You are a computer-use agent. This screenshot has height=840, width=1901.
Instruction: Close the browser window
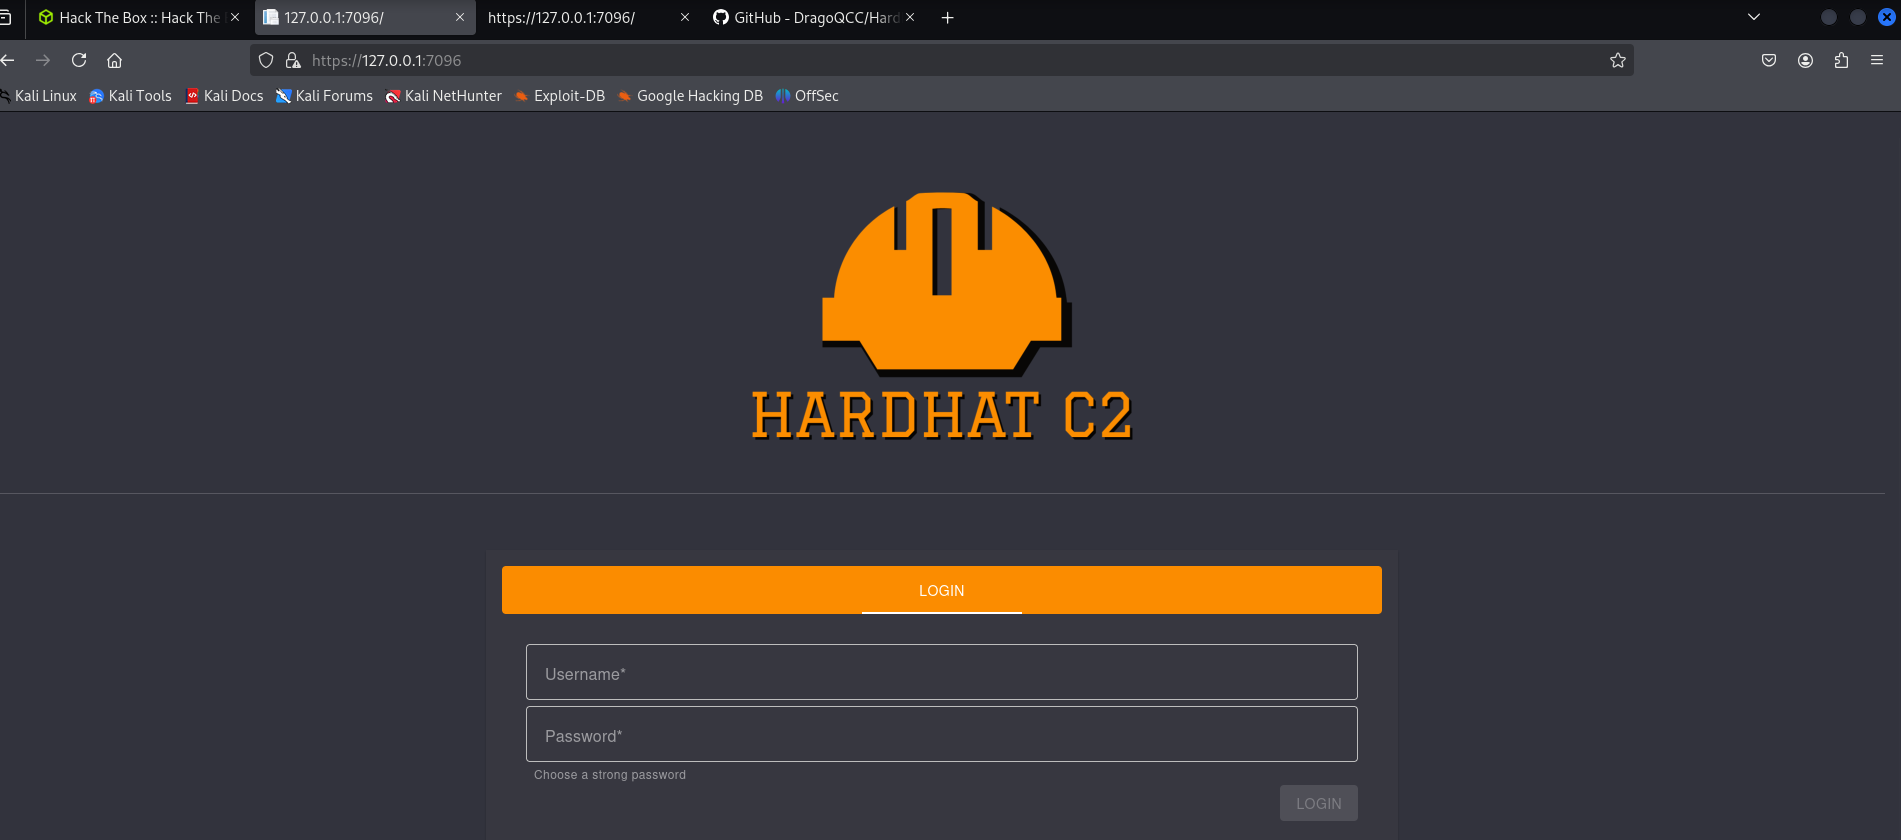coord(1886,17)
